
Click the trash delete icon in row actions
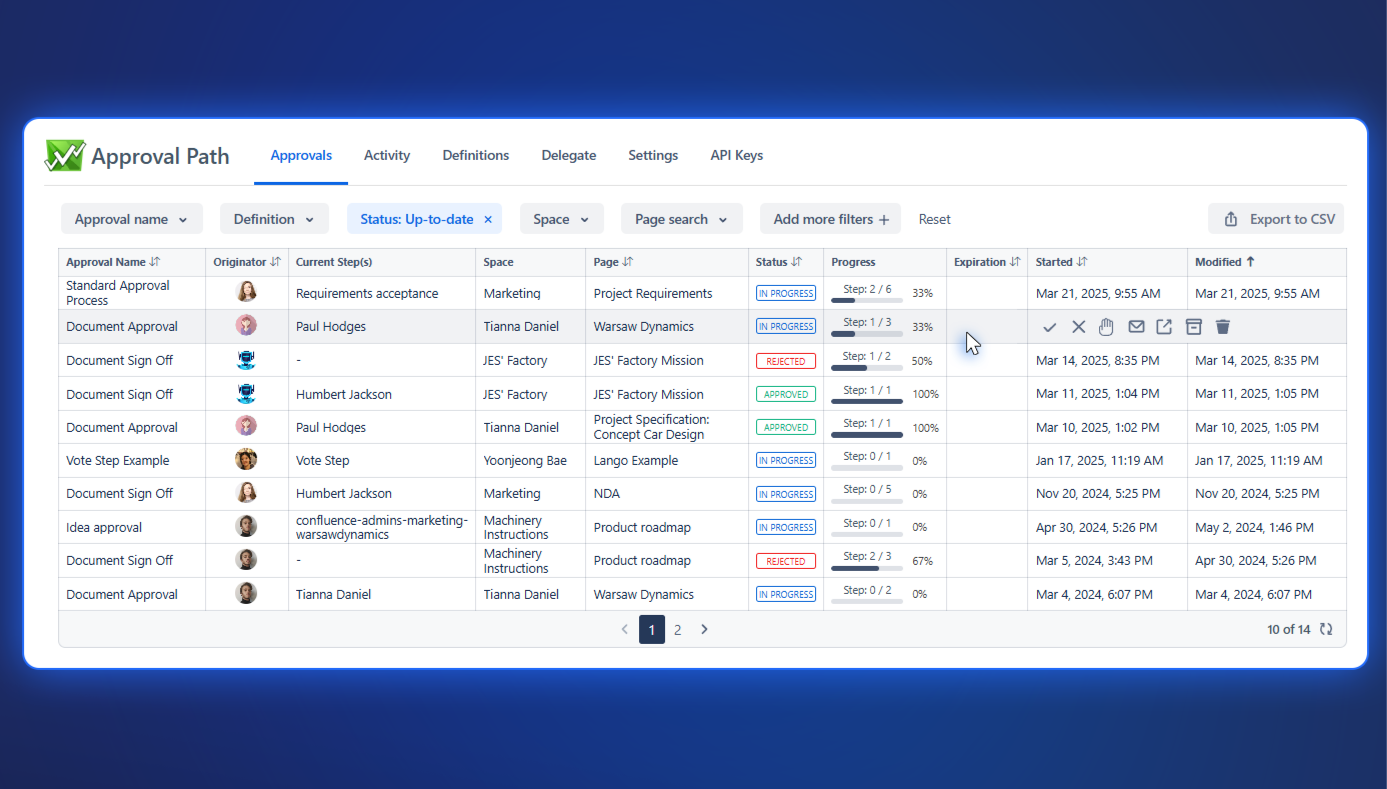pyautogui.click(x=1222, y=327)
